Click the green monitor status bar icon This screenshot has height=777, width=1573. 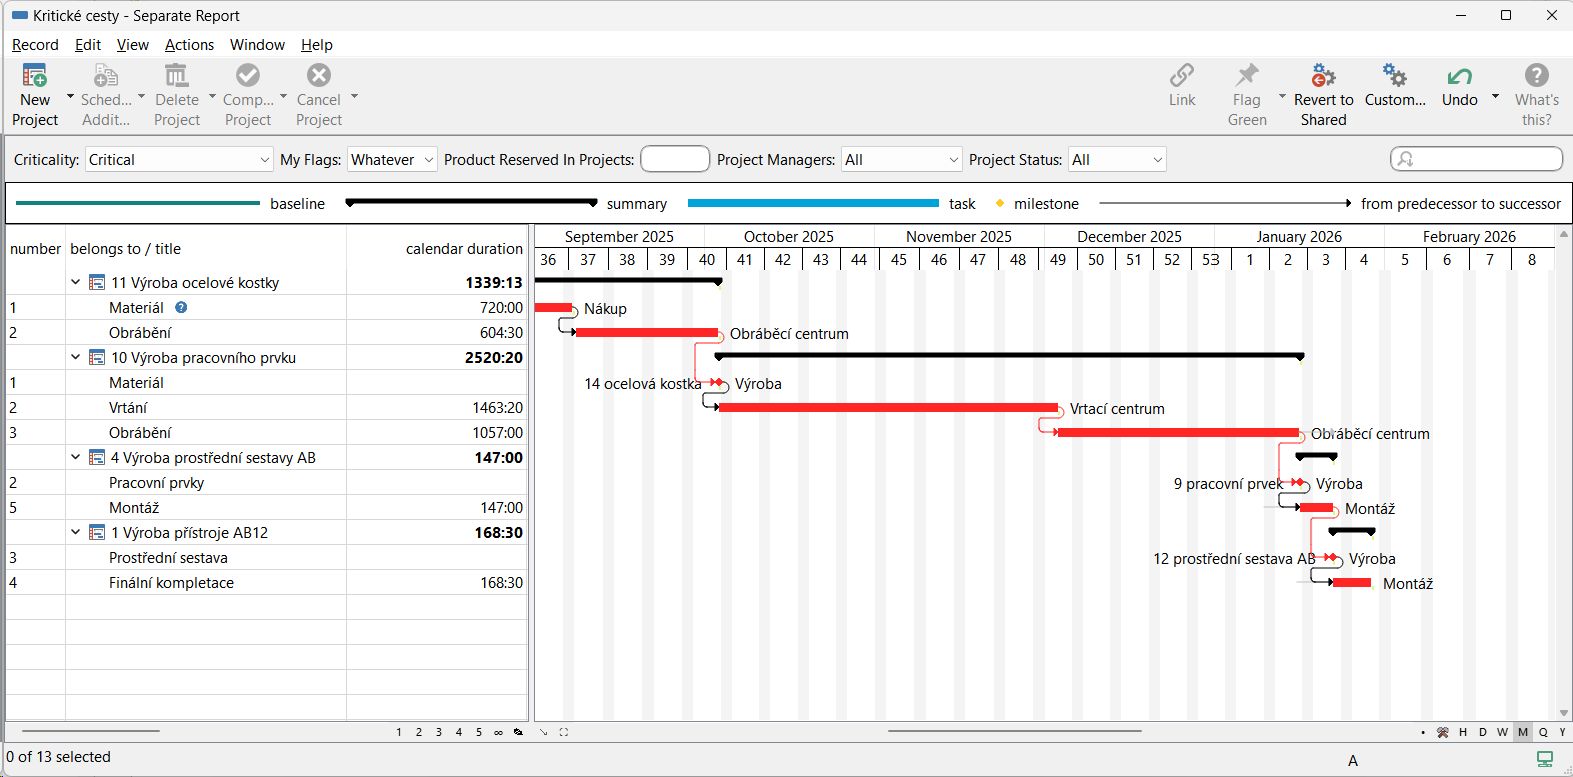1545,759
